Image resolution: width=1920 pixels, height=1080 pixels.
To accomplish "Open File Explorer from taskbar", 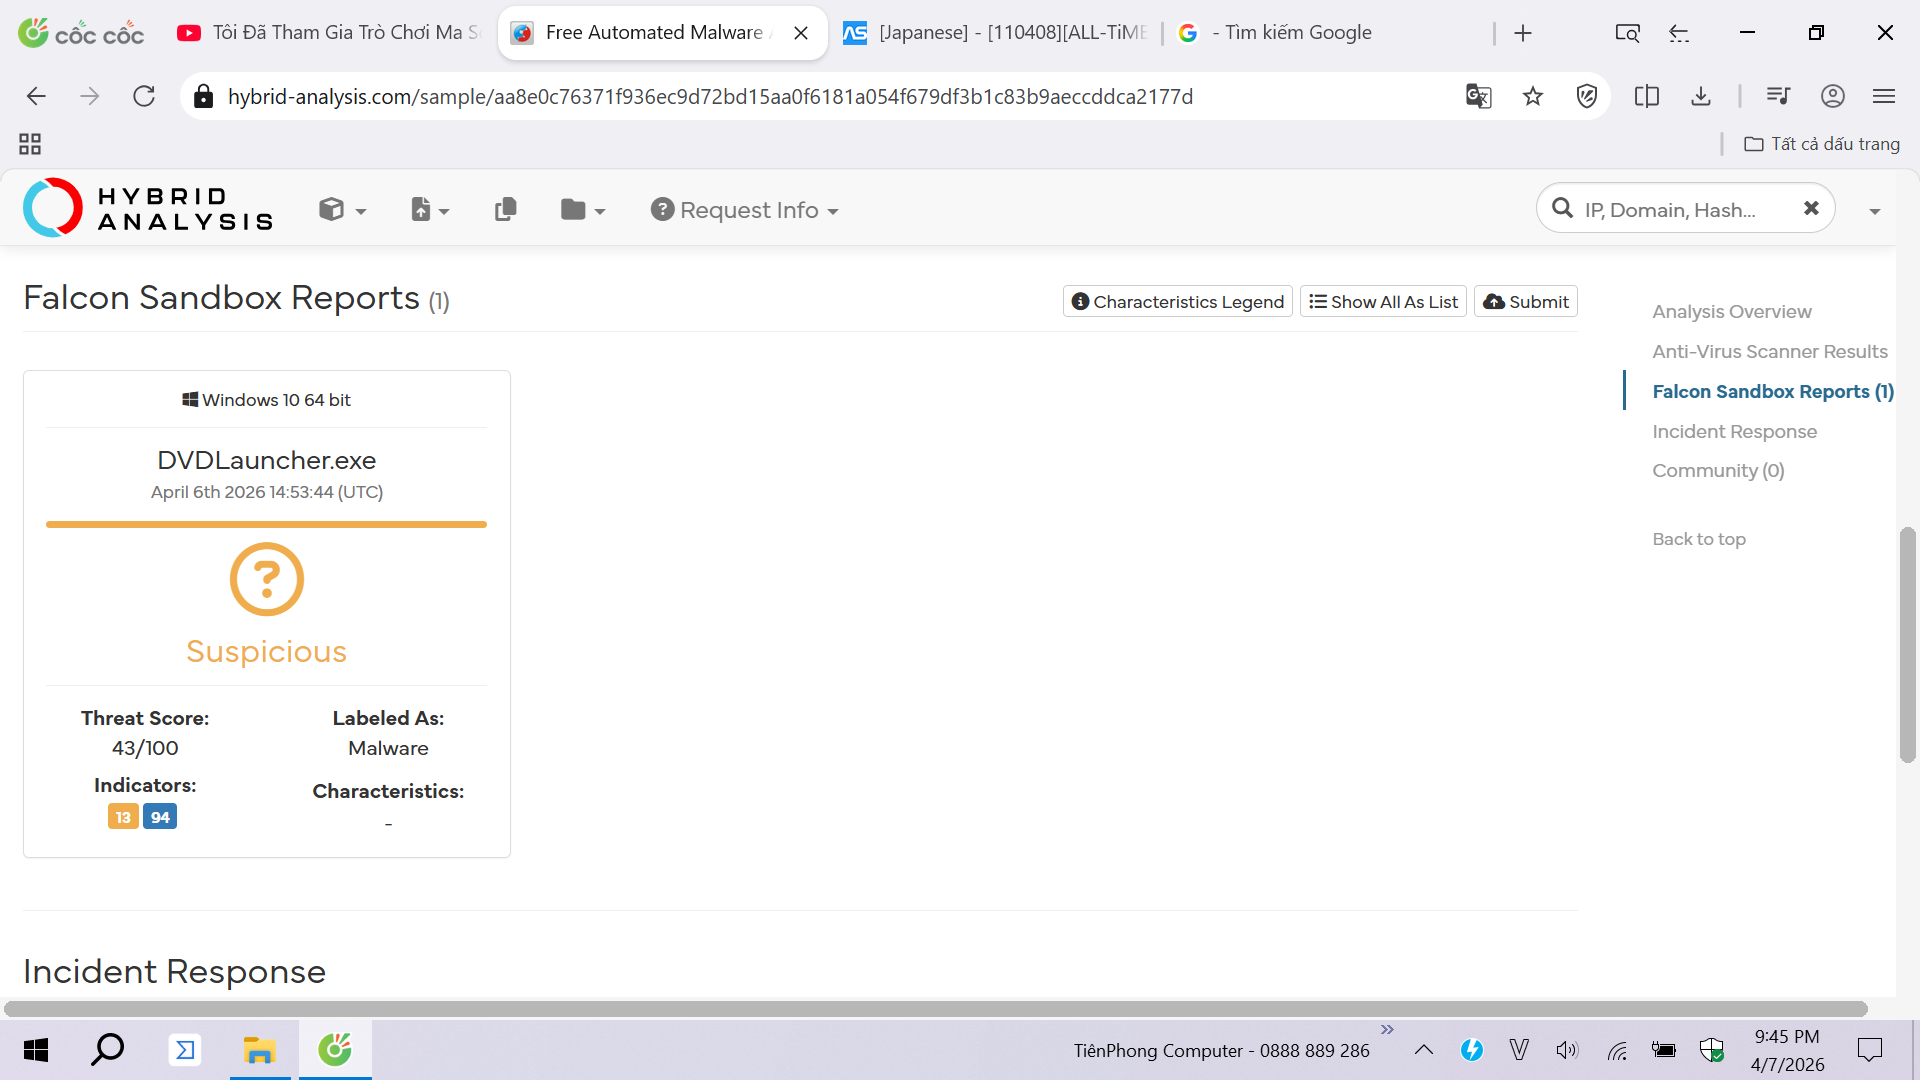I will 259,1050.
